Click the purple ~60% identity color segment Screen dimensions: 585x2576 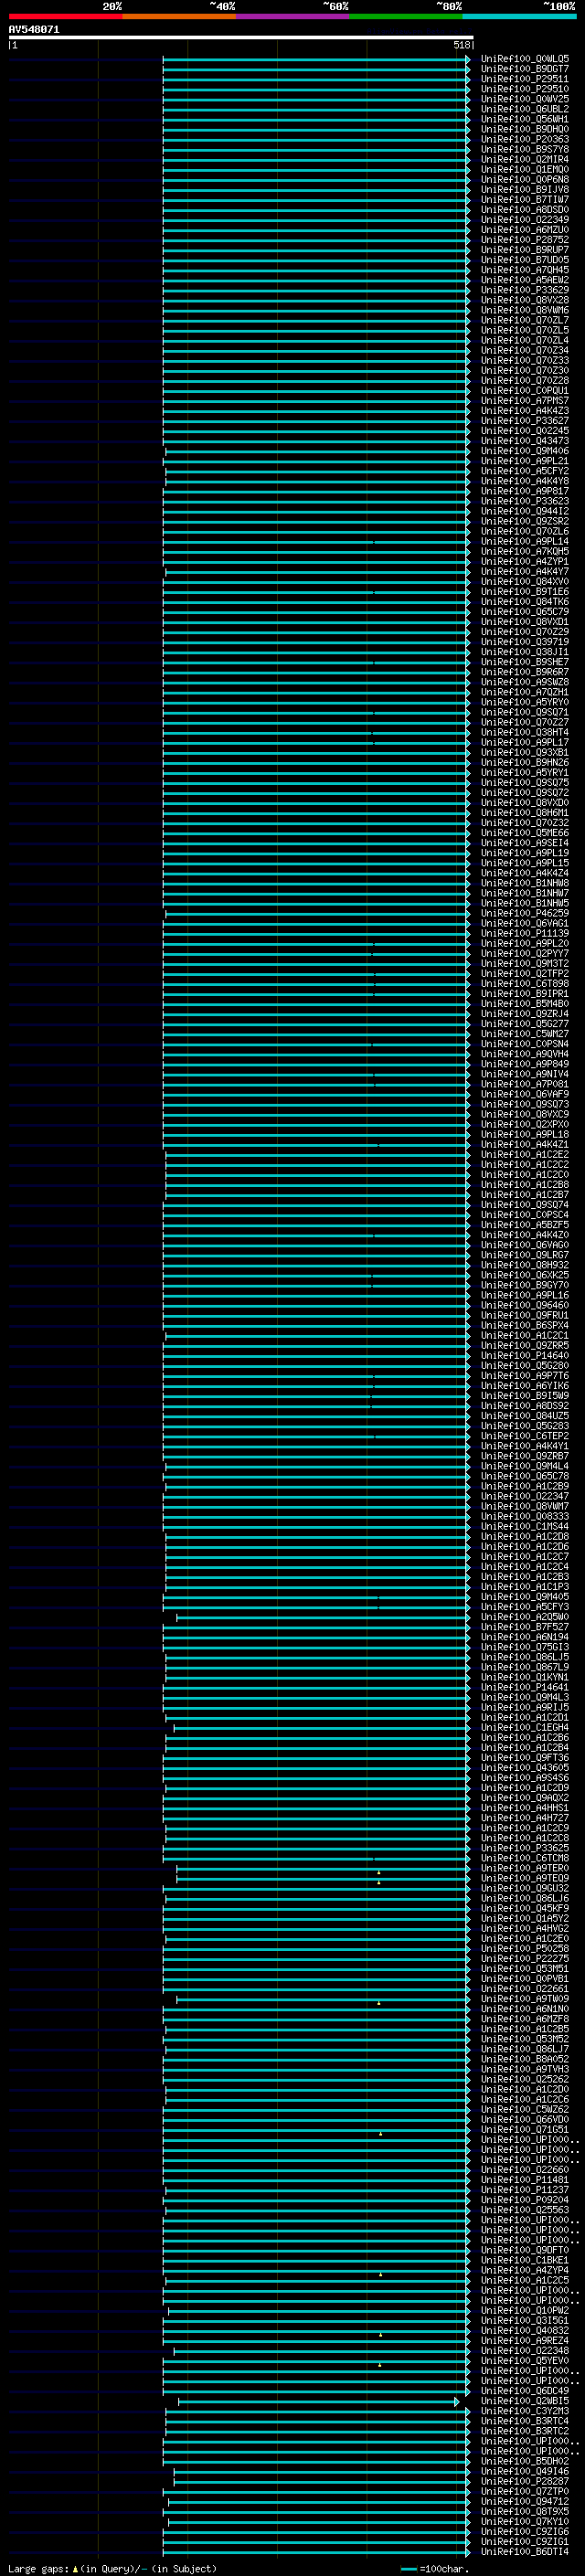pyautogui.click(x=293, y=16)
